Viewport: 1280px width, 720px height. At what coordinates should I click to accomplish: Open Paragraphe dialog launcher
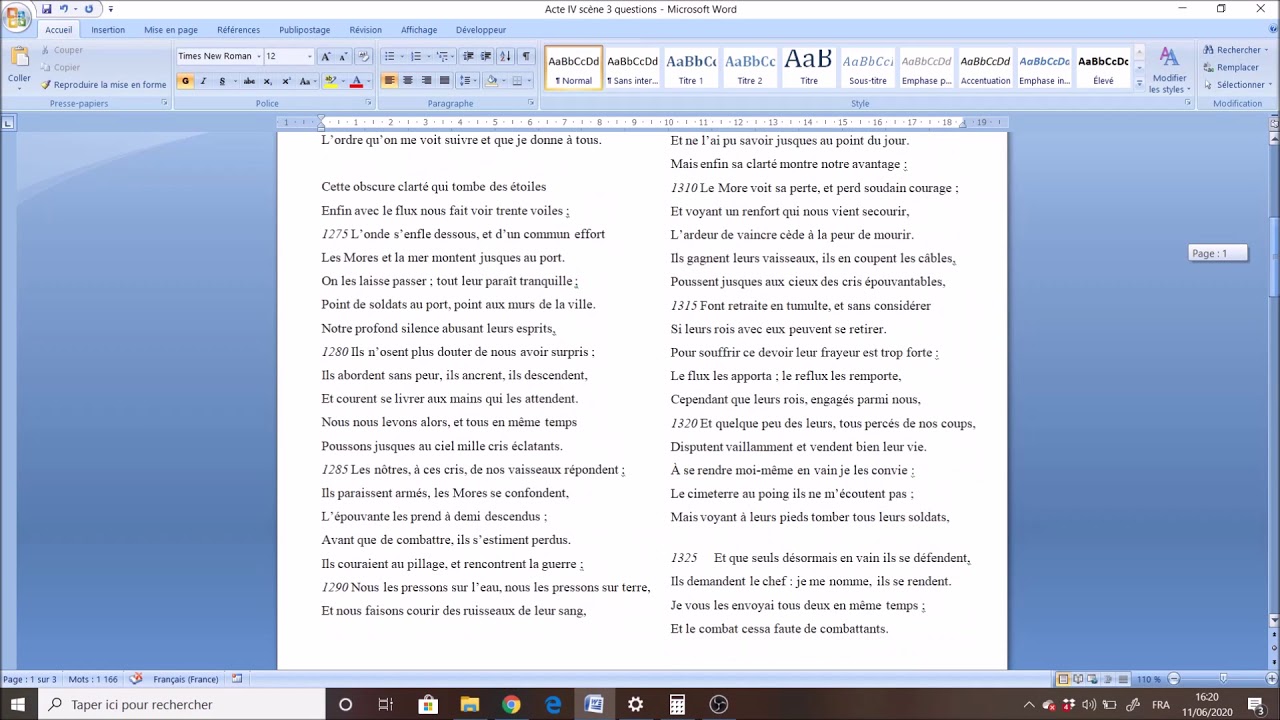point(531,103)
